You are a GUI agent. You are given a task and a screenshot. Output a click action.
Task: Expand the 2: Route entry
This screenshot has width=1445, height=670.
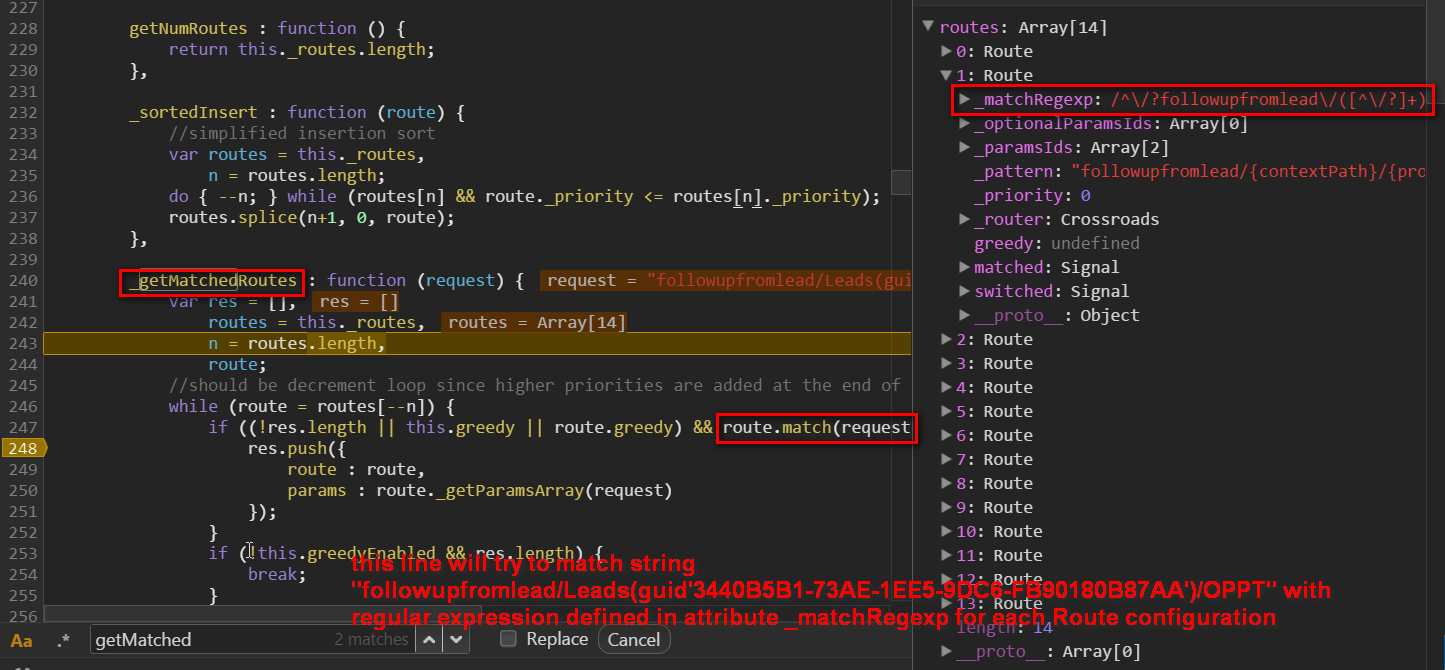pyautogui.click(x=947, y=340)
